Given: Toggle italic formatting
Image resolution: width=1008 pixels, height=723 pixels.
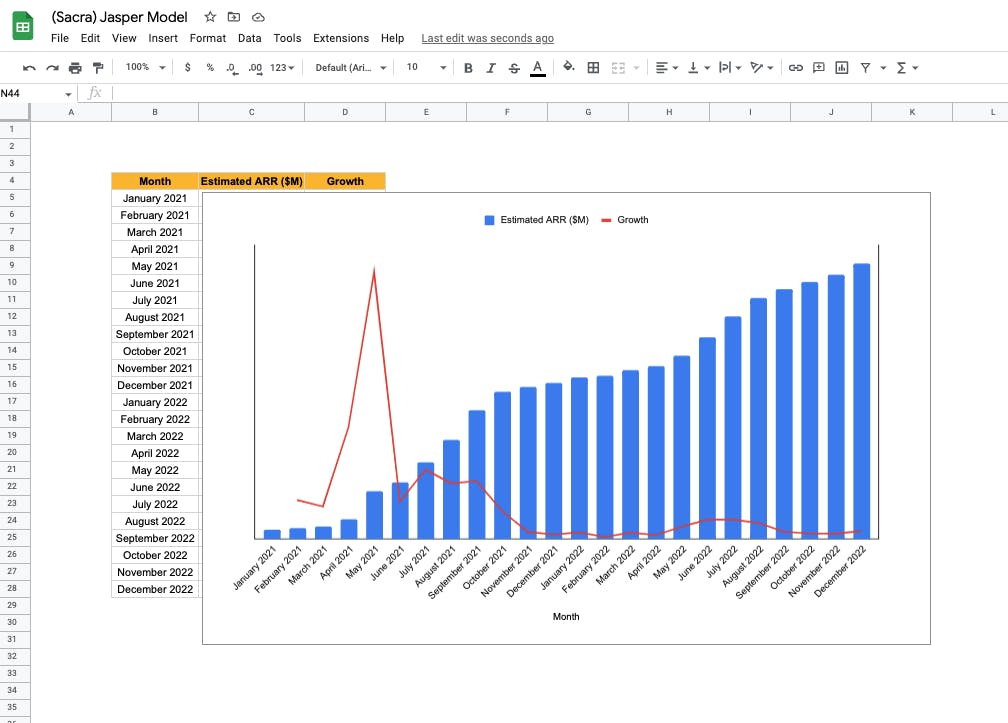Looking at the screenshot, I should click(x=491, y=67).
